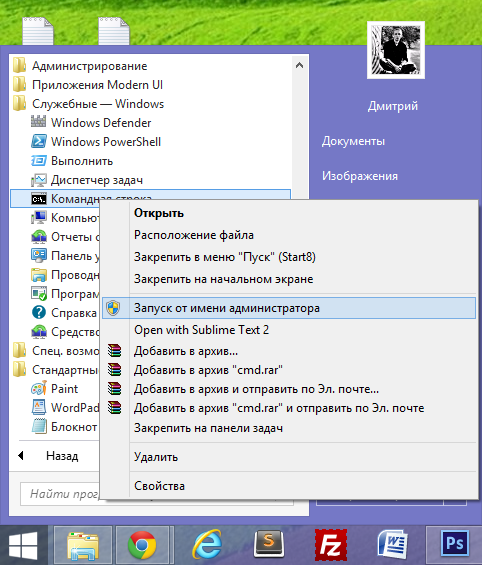Screen dimensions: 482x565
Task: Click the Командная строка cmd icon
Action: click(x=39, y=199)
